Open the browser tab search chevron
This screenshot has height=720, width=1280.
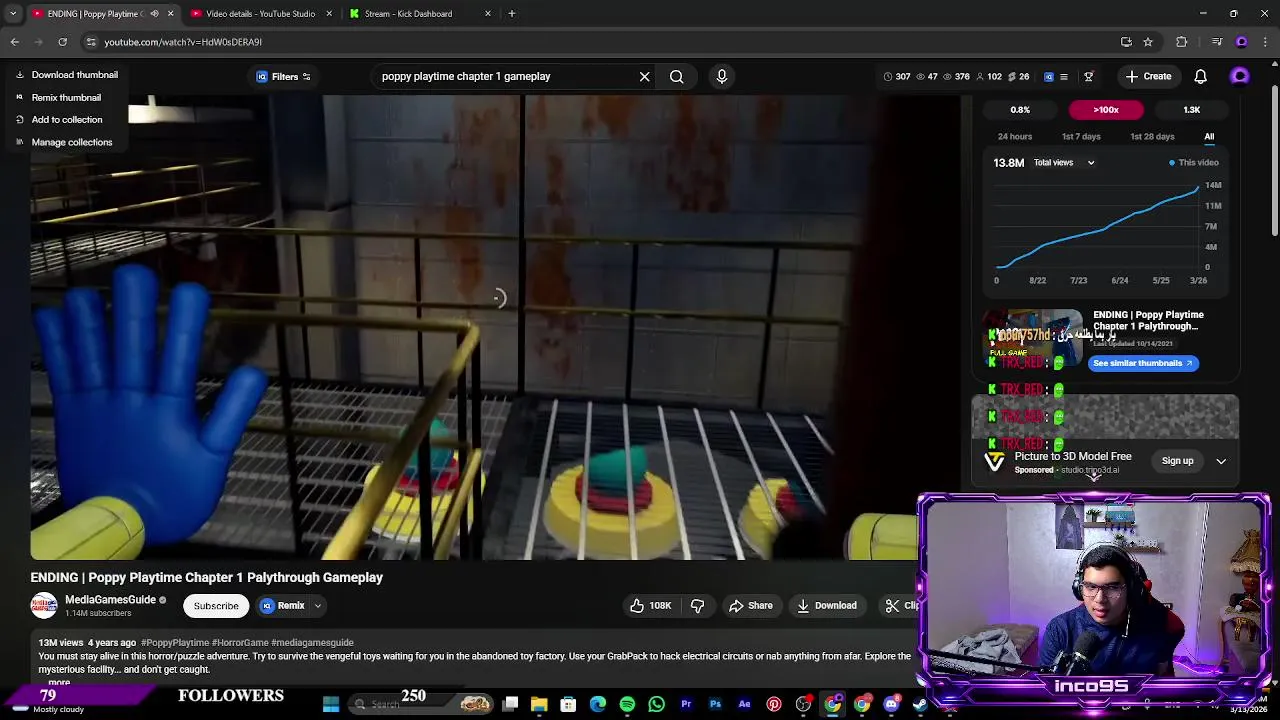point(13,14)
